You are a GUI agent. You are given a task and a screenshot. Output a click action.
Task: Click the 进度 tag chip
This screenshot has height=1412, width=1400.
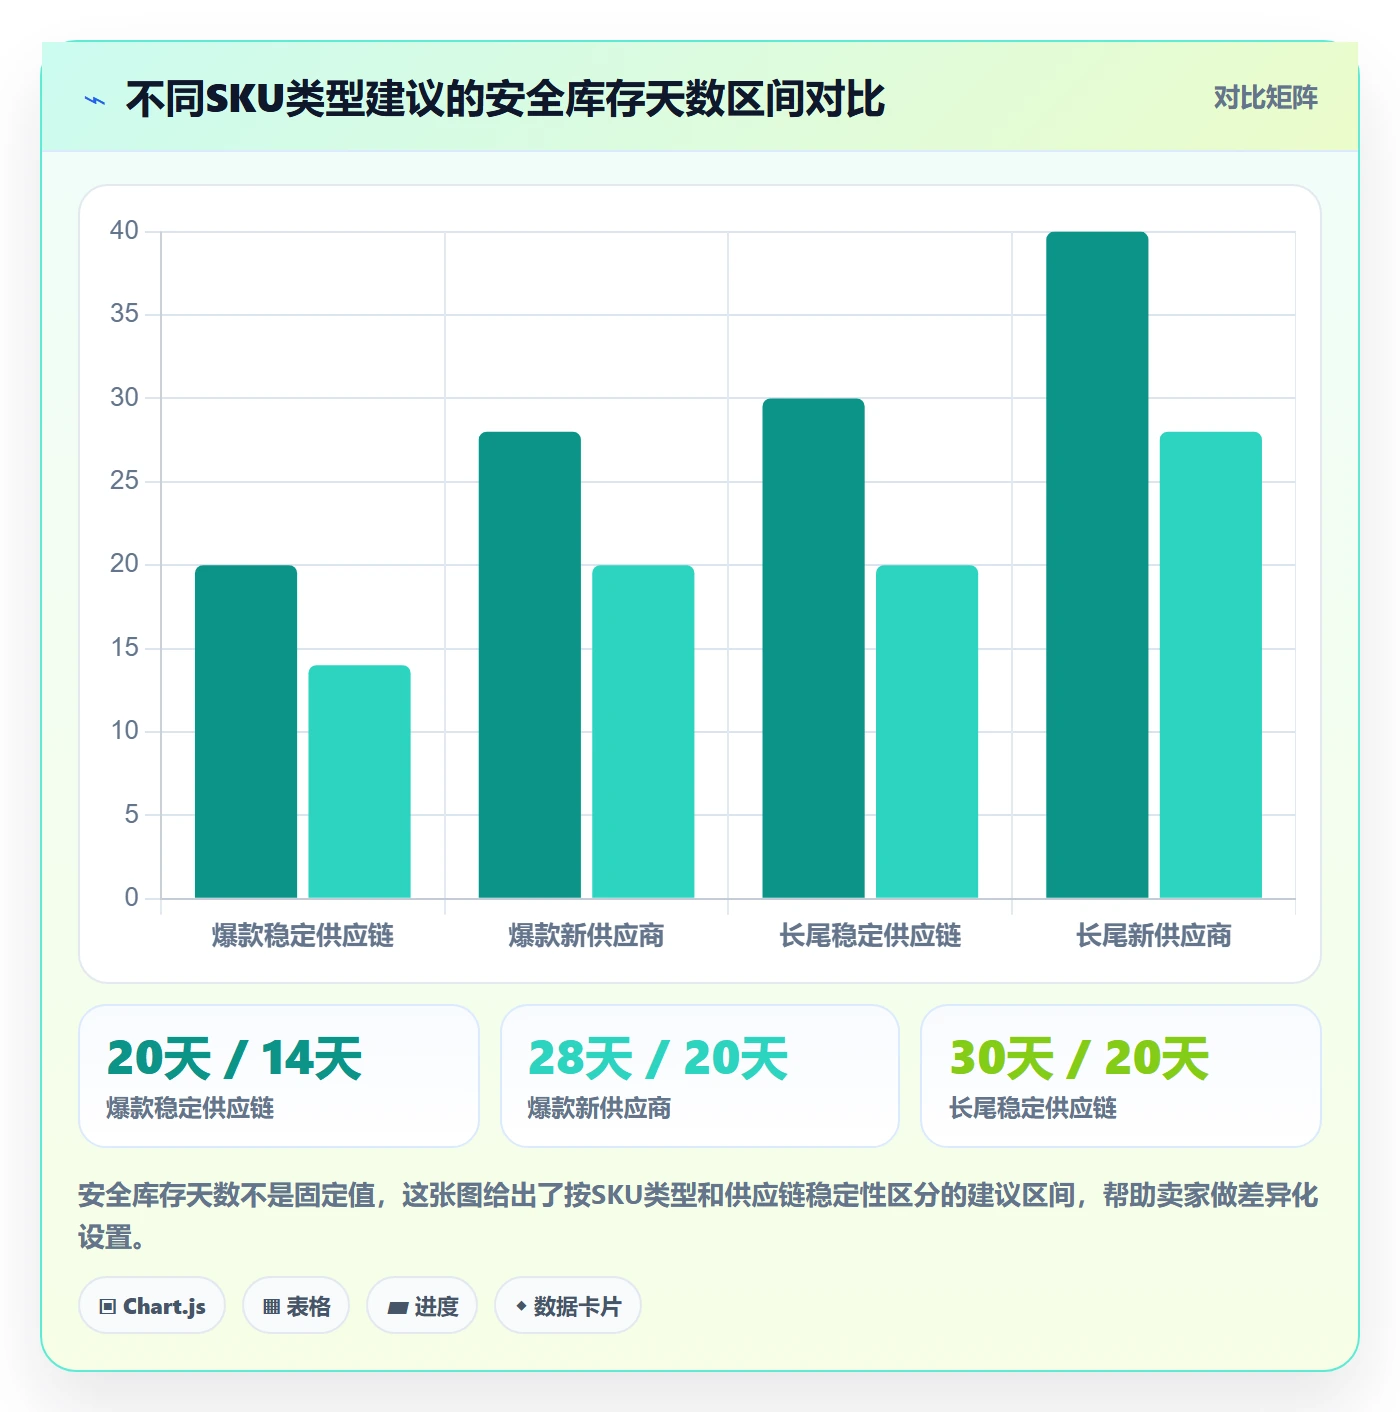coord(422,1306)
